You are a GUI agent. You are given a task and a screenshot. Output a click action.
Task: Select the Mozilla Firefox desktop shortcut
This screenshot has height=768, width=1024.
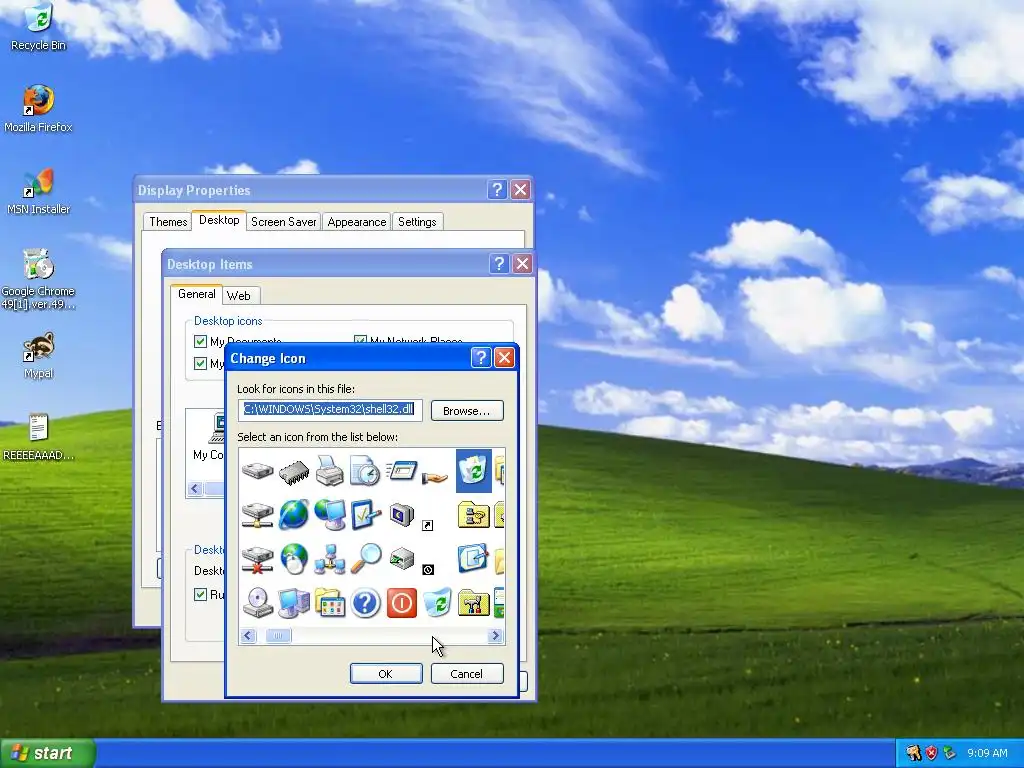pyautogui.click(x=39, y=109)
